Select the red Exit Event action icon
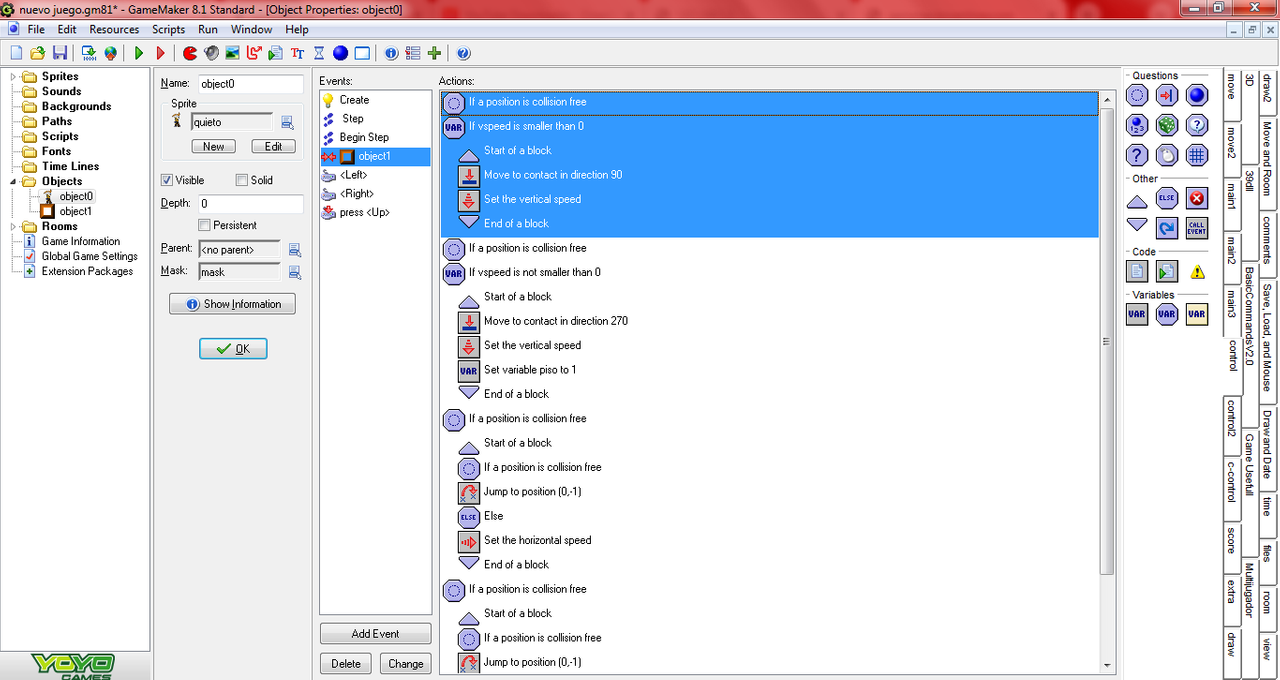This screenshot has width=1280, height=680. coord(1197,198)
